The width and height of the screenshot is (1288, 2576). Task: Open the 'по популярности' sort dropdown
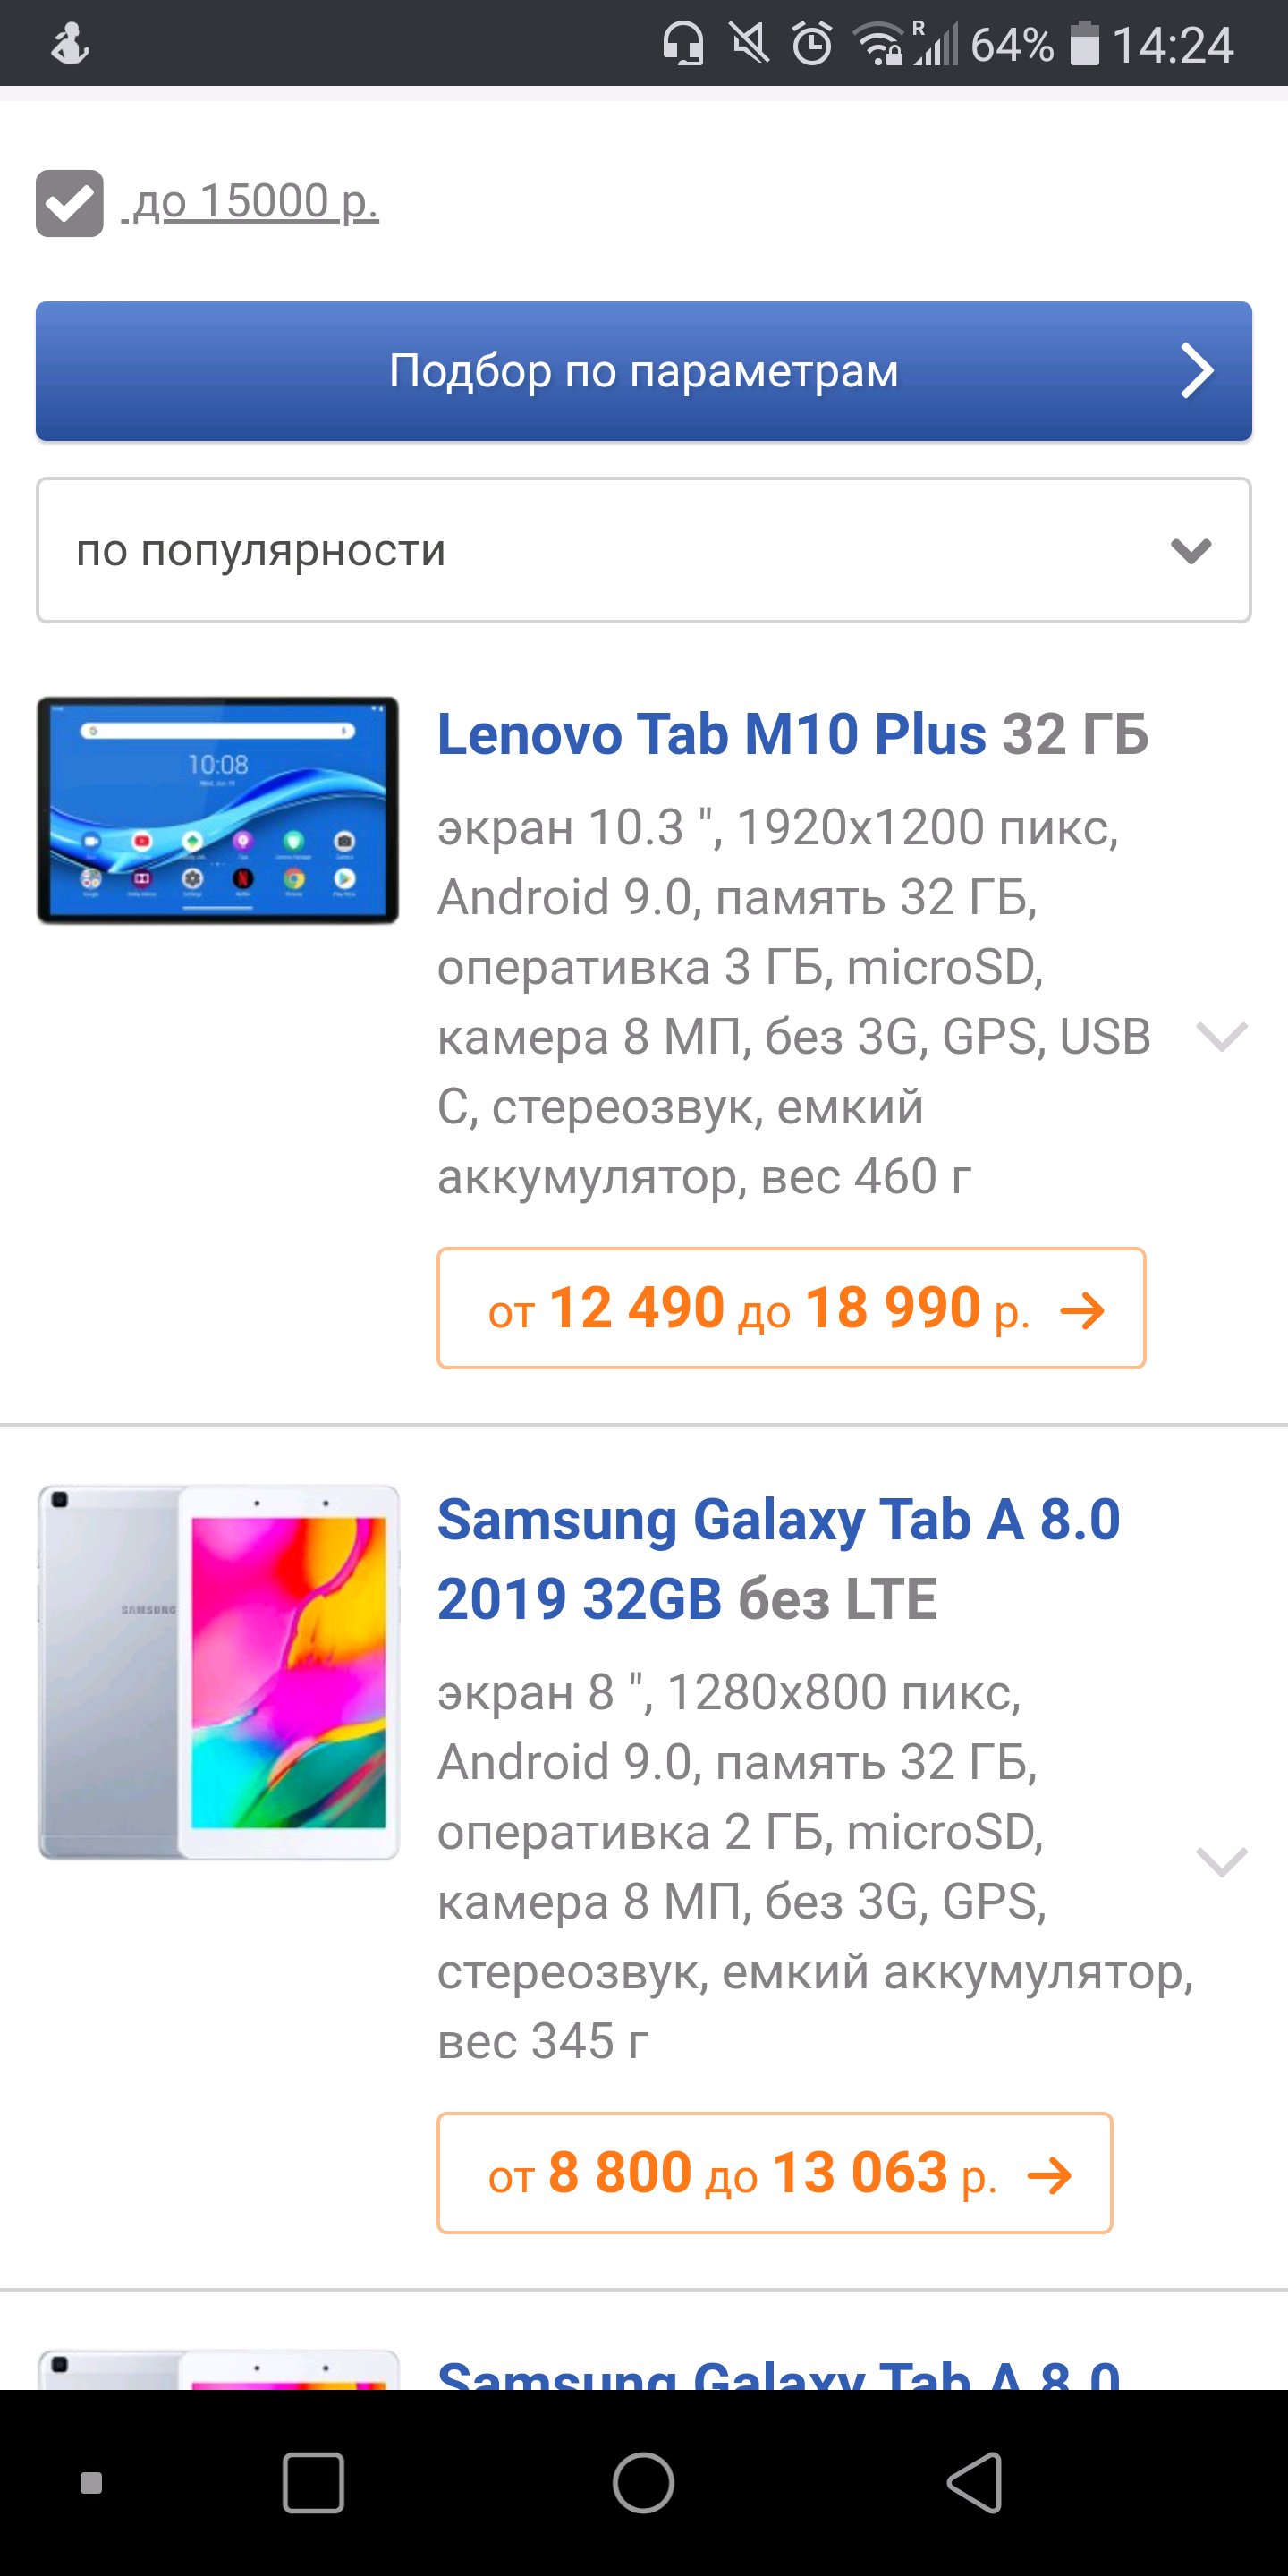pos(643,550)
